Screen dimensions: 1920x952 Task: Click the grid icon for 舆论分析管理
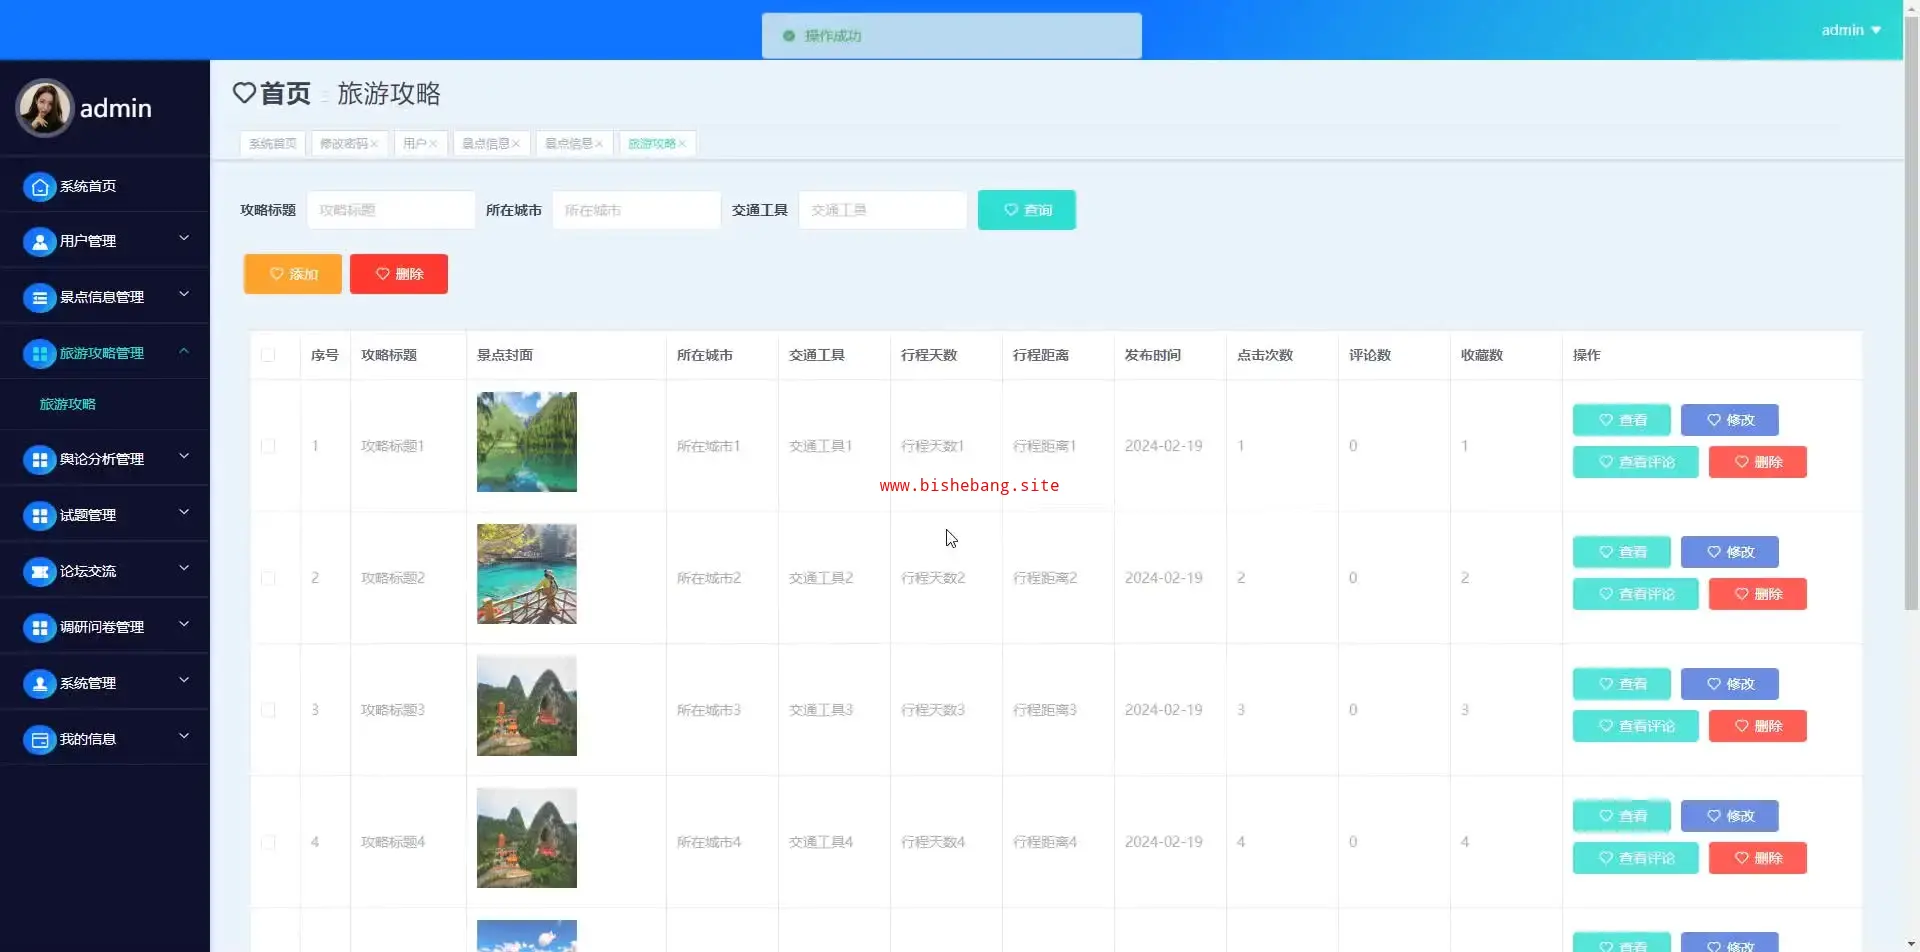coord(39,460)
